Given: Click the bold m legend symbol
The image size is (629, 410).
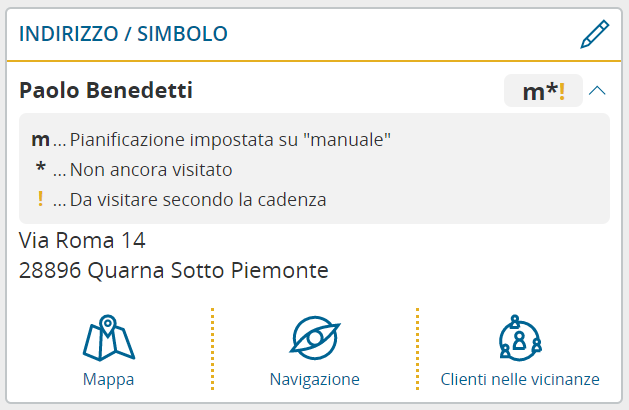Looking at the screenshot, I should coord(41,140).
